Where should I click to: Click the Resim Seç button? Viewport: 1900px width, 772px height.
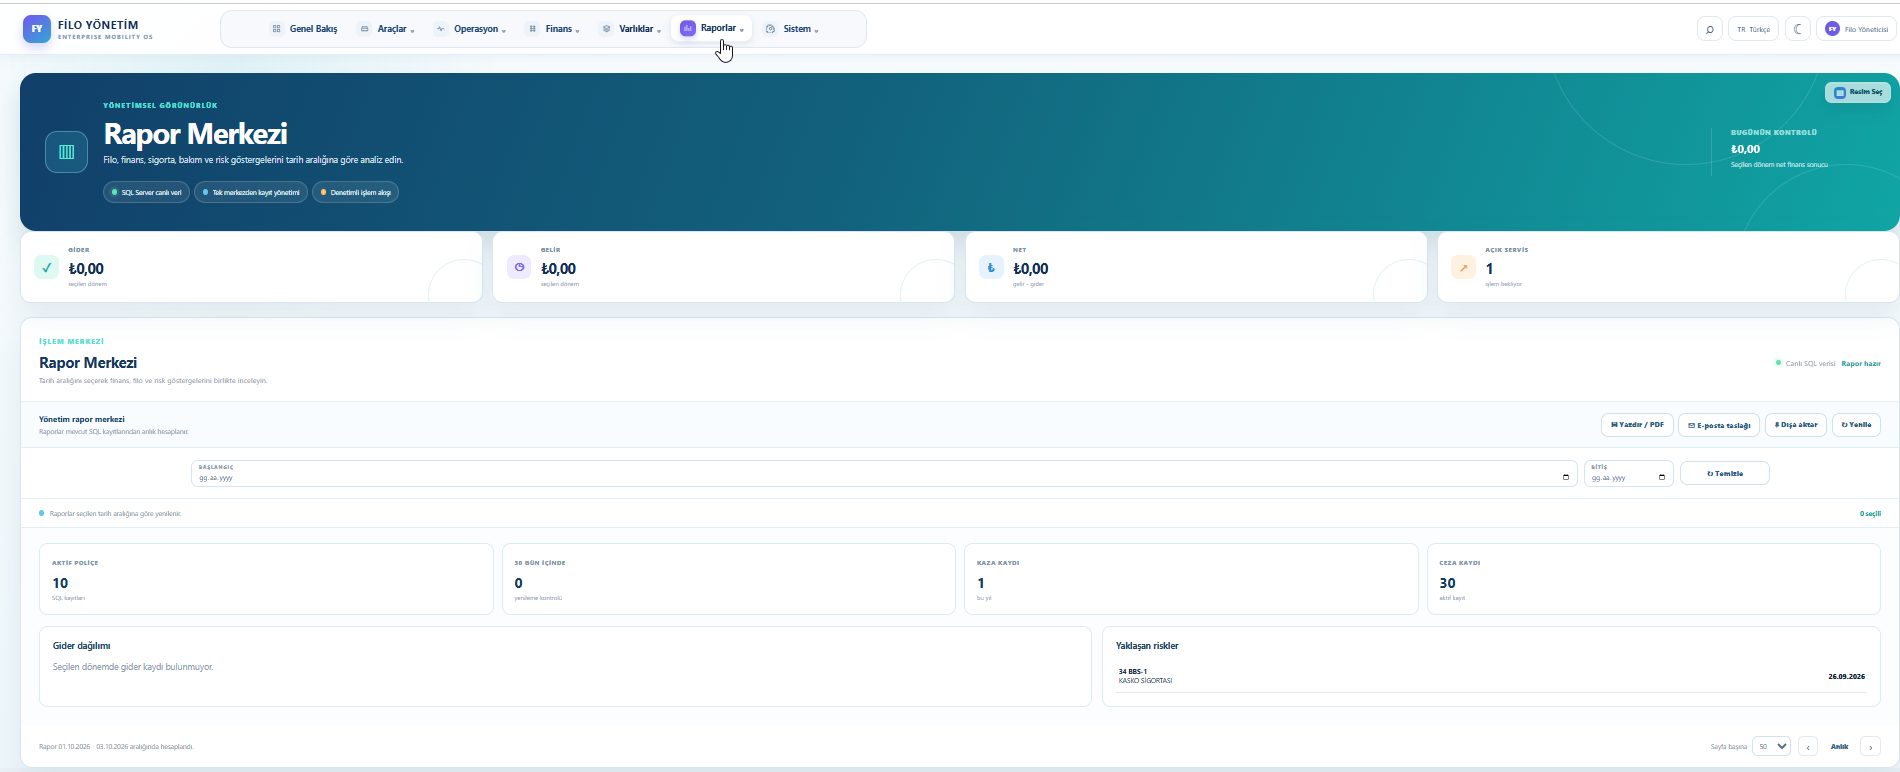pos(1858,92)
